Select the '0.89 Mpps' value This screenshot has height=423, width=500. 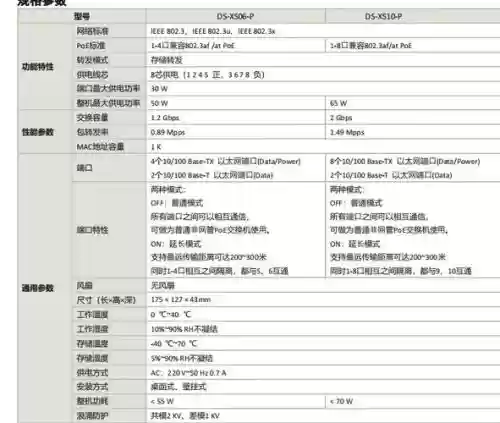[x=167, y=132]
